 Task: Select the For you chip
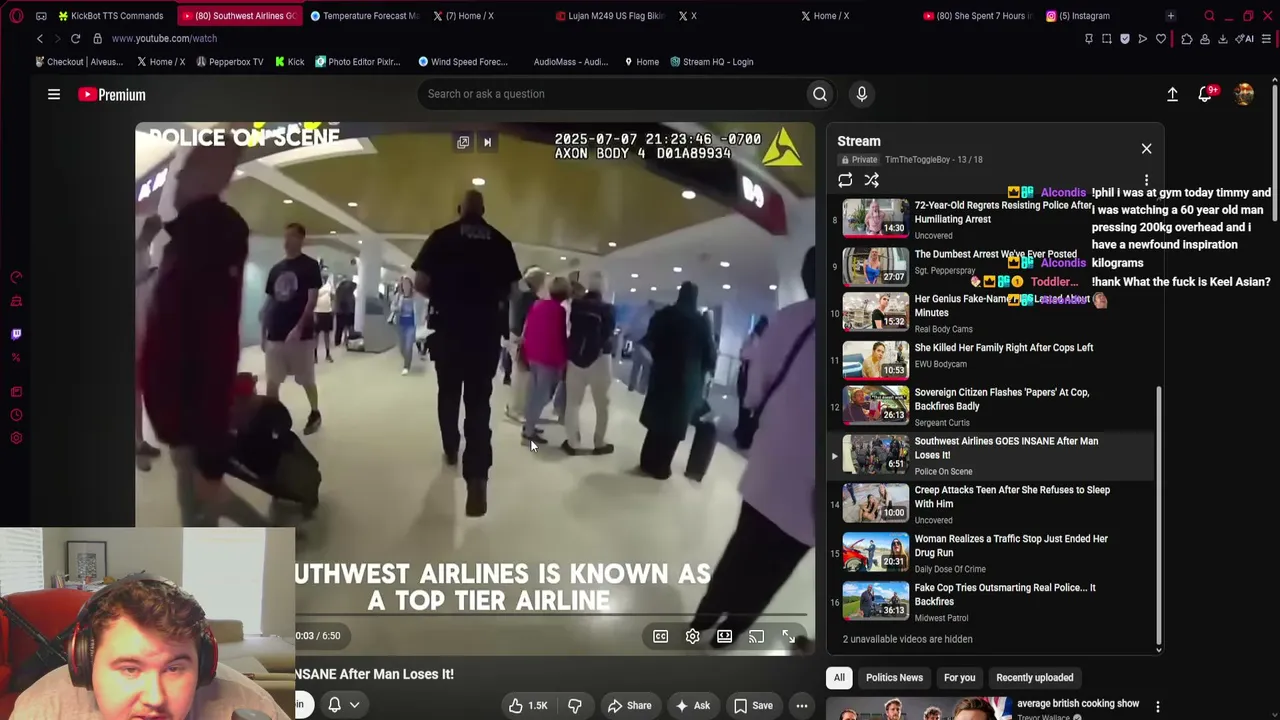(x=959, y=678)
